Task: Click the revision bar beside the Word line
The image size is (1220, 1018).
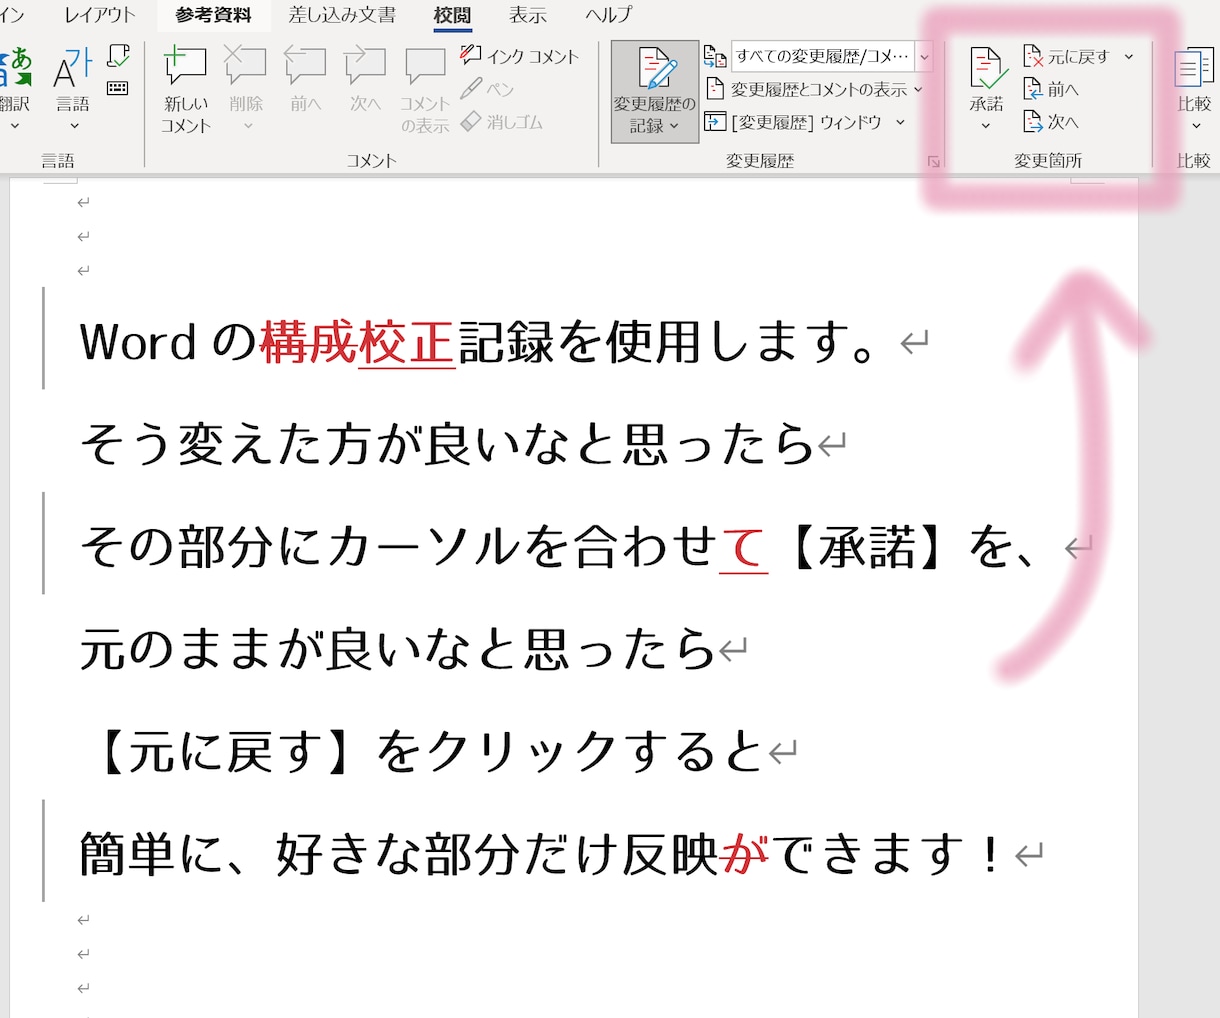Action: tap(43, 338)
